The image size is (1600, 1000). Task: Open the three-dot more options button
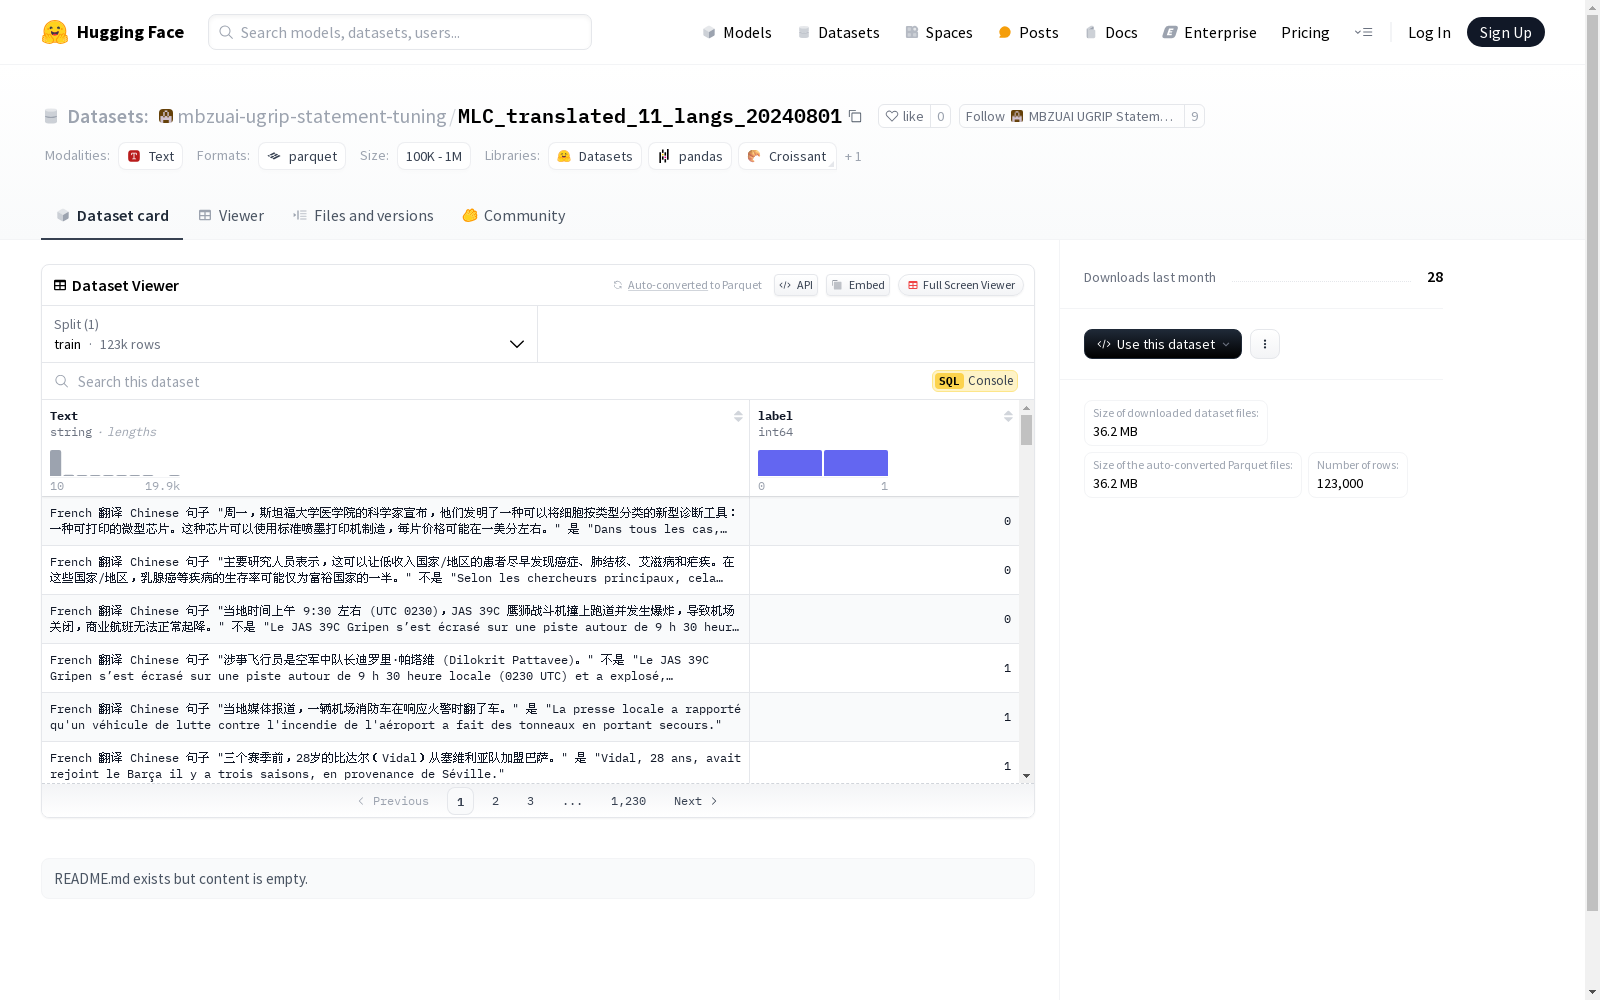click(x=1265, y=344)
